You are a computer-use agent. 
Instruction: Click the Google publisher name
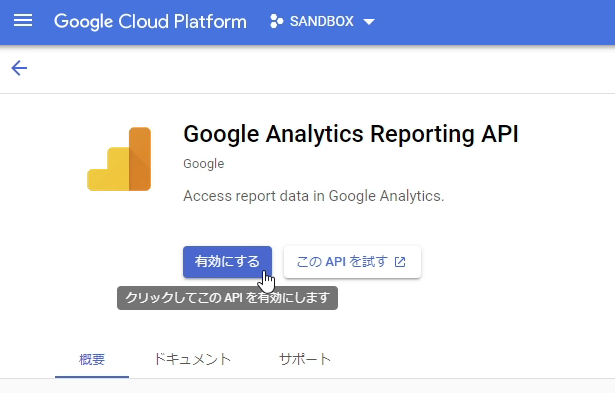(x=204, y=164)
